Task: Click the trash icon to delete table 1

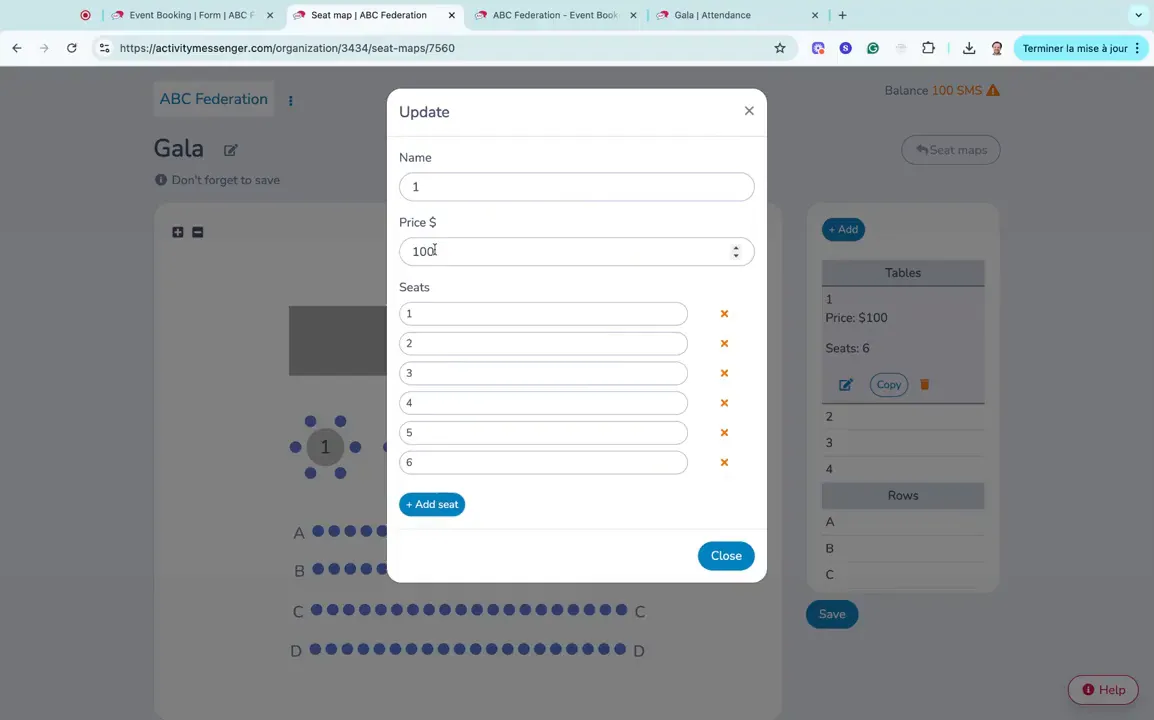Action: coord(924,384)
